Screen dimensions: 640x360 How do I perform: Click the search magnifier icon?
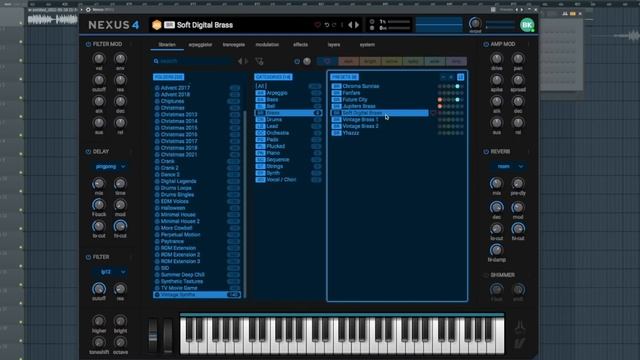pyautogui.click(x=156, y=61)
